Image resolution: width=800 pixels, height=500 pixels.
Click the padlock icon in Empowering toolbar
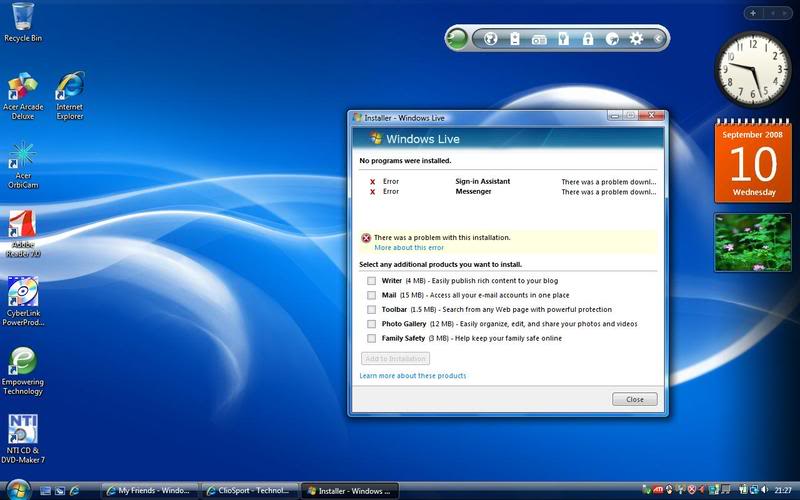pos(588,39)
